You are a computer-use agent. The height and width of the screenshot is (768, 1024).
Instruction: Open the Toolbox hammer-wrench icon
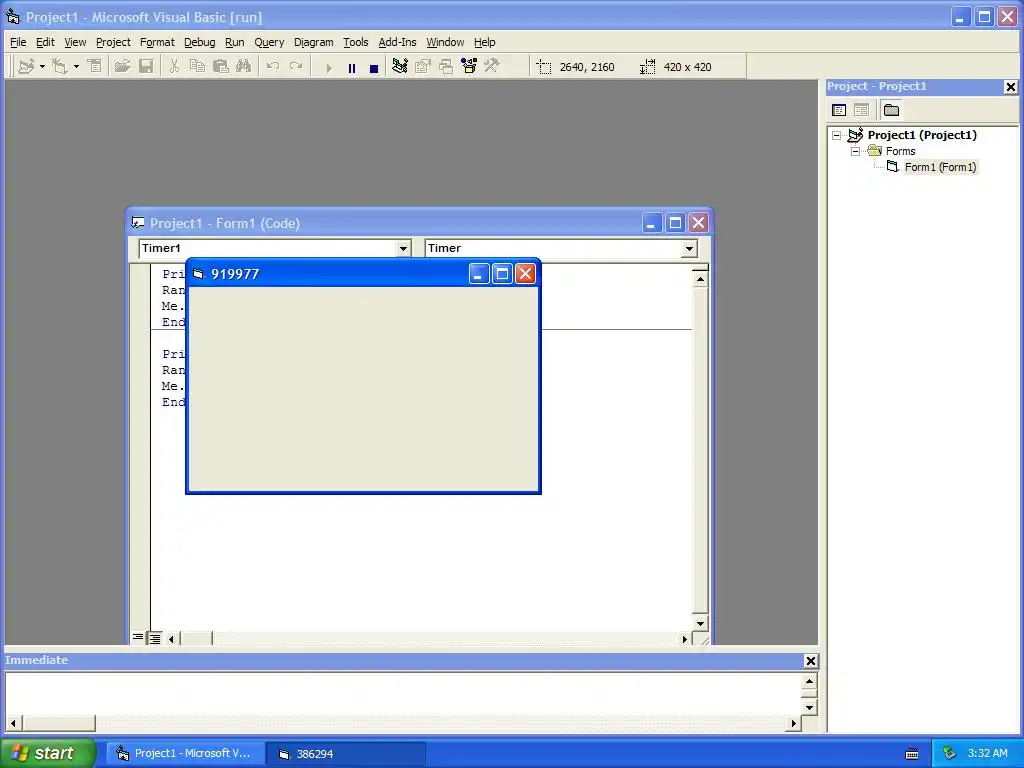click(492, 67)
